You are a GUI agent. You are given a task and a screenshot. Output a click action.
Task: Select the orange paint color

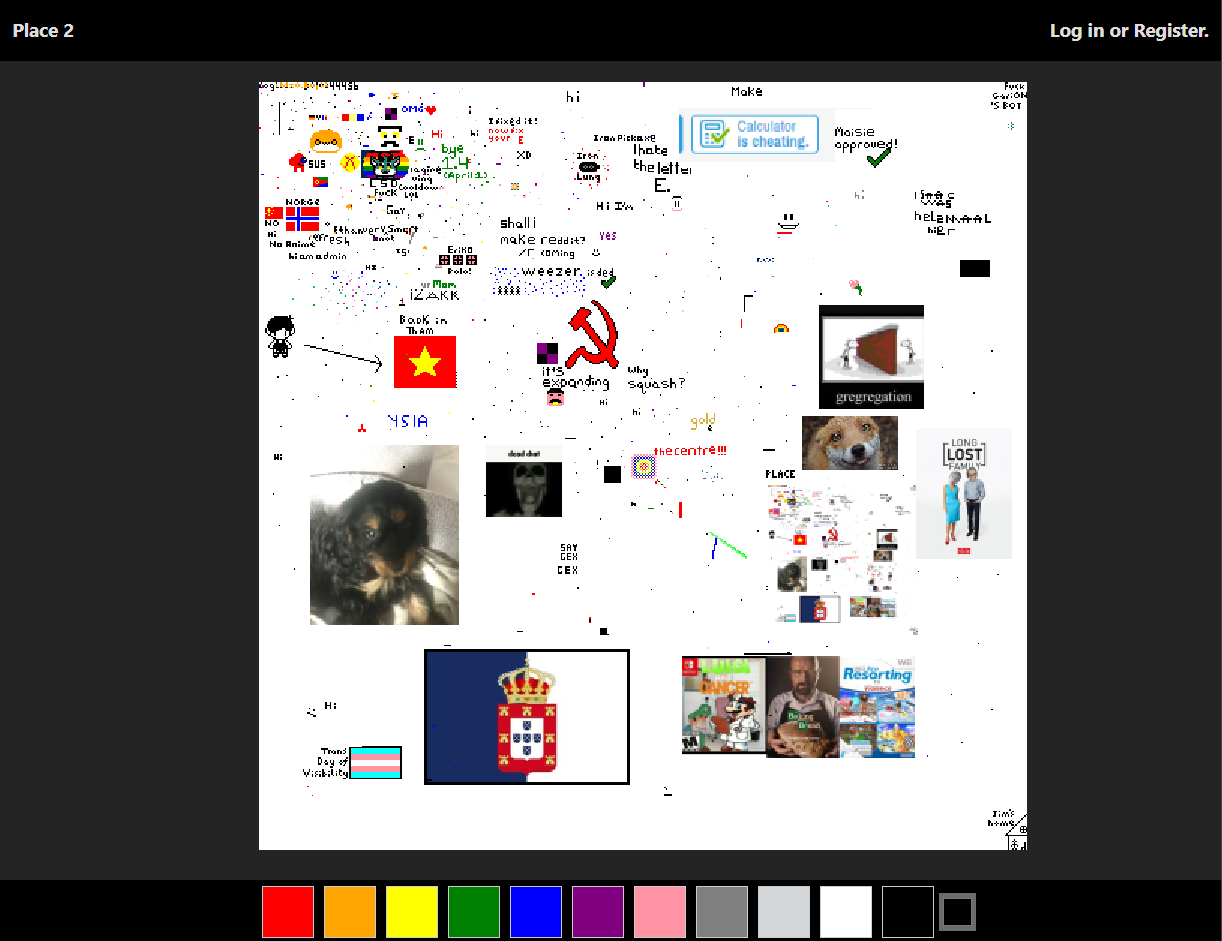click(350, 911)
